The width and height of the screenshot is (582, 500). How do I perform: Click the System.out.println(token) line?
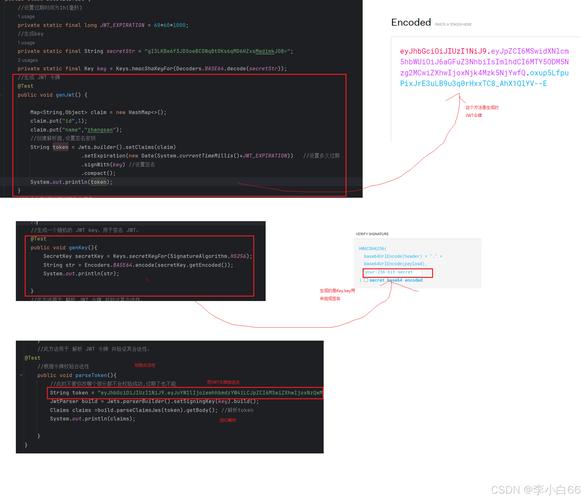[71, 182]
